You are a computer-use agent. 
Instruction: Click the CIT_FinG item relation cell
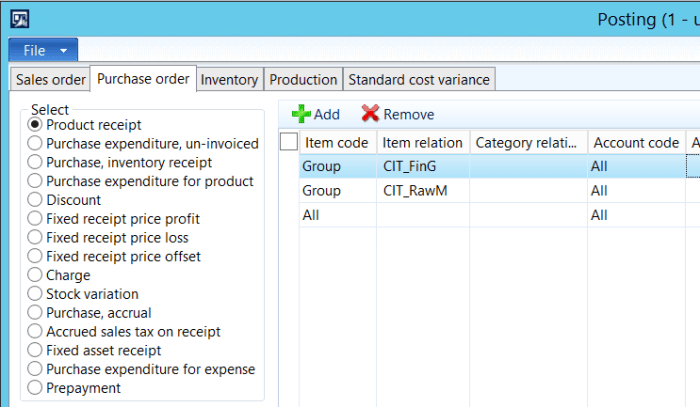point(423,166)
